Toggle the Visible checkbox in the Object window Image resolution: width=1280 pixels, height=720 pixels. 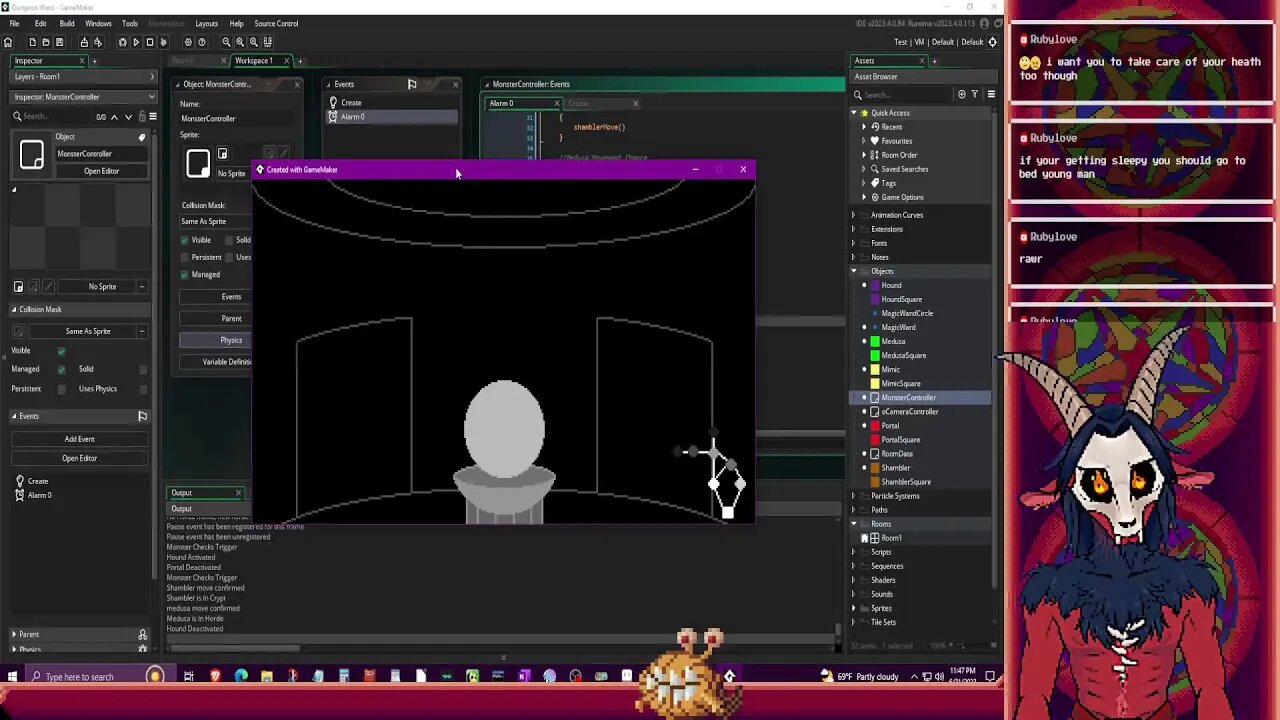pyautogui.click(x=184, y=240)
